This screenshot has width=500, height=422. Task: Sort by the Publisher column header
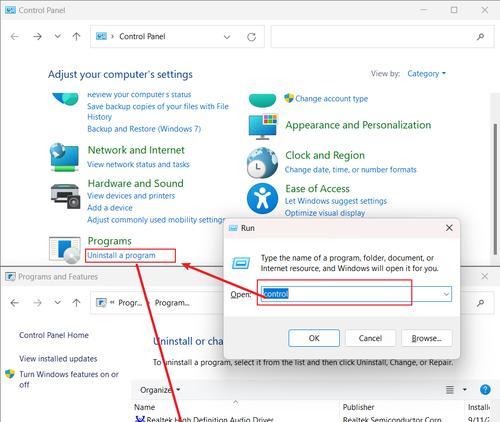[358, 407]
